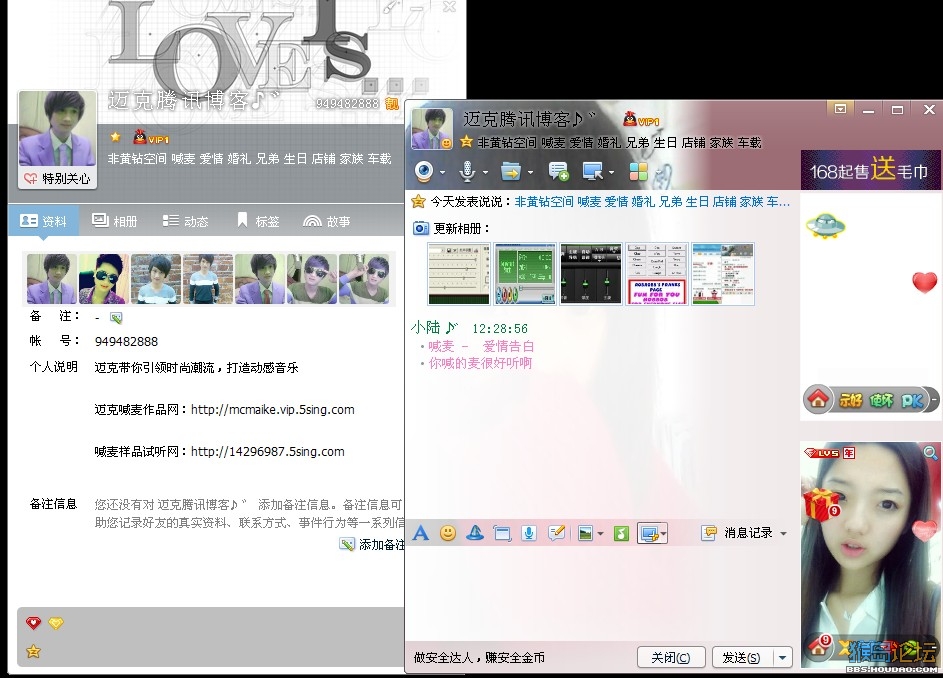
Task: Send a window shake to the contact
Action: pyautogui.click(x=502, y=533)
